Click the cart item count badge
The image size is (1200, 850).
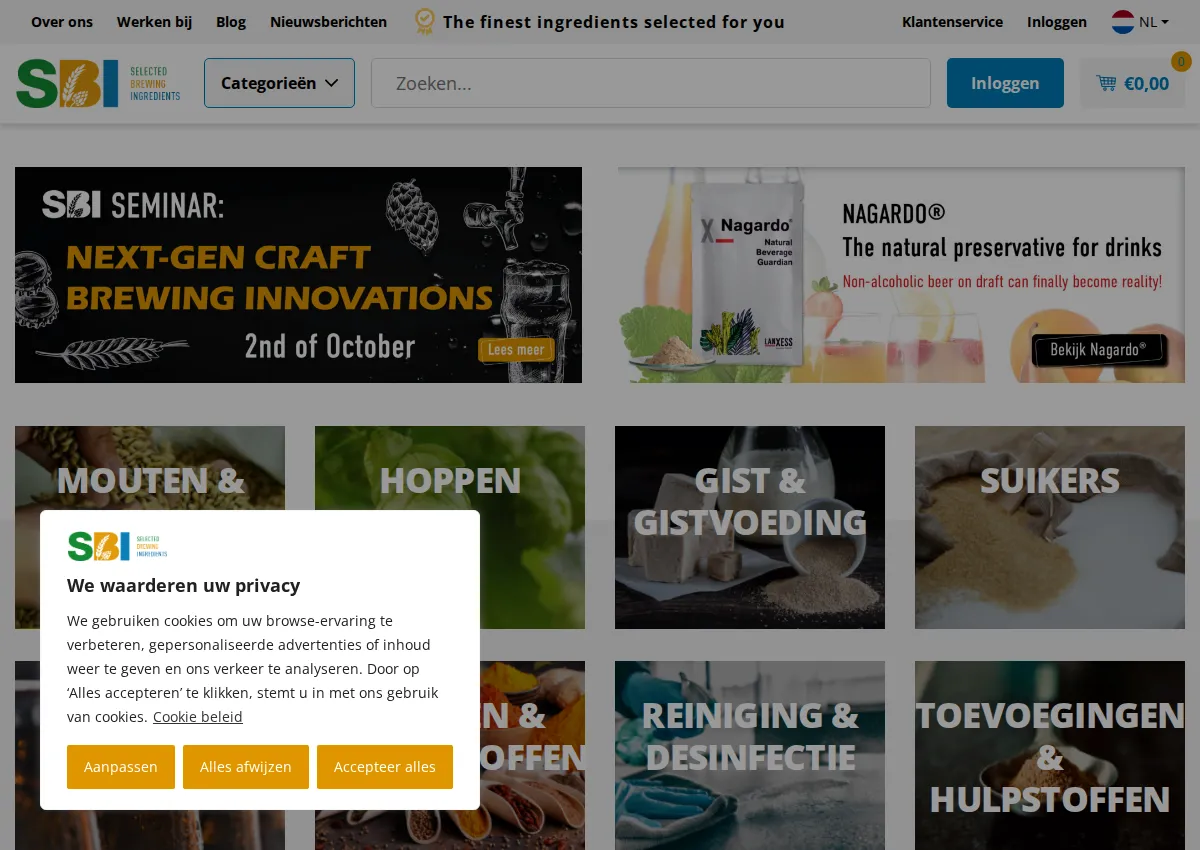pos(1181,62)
